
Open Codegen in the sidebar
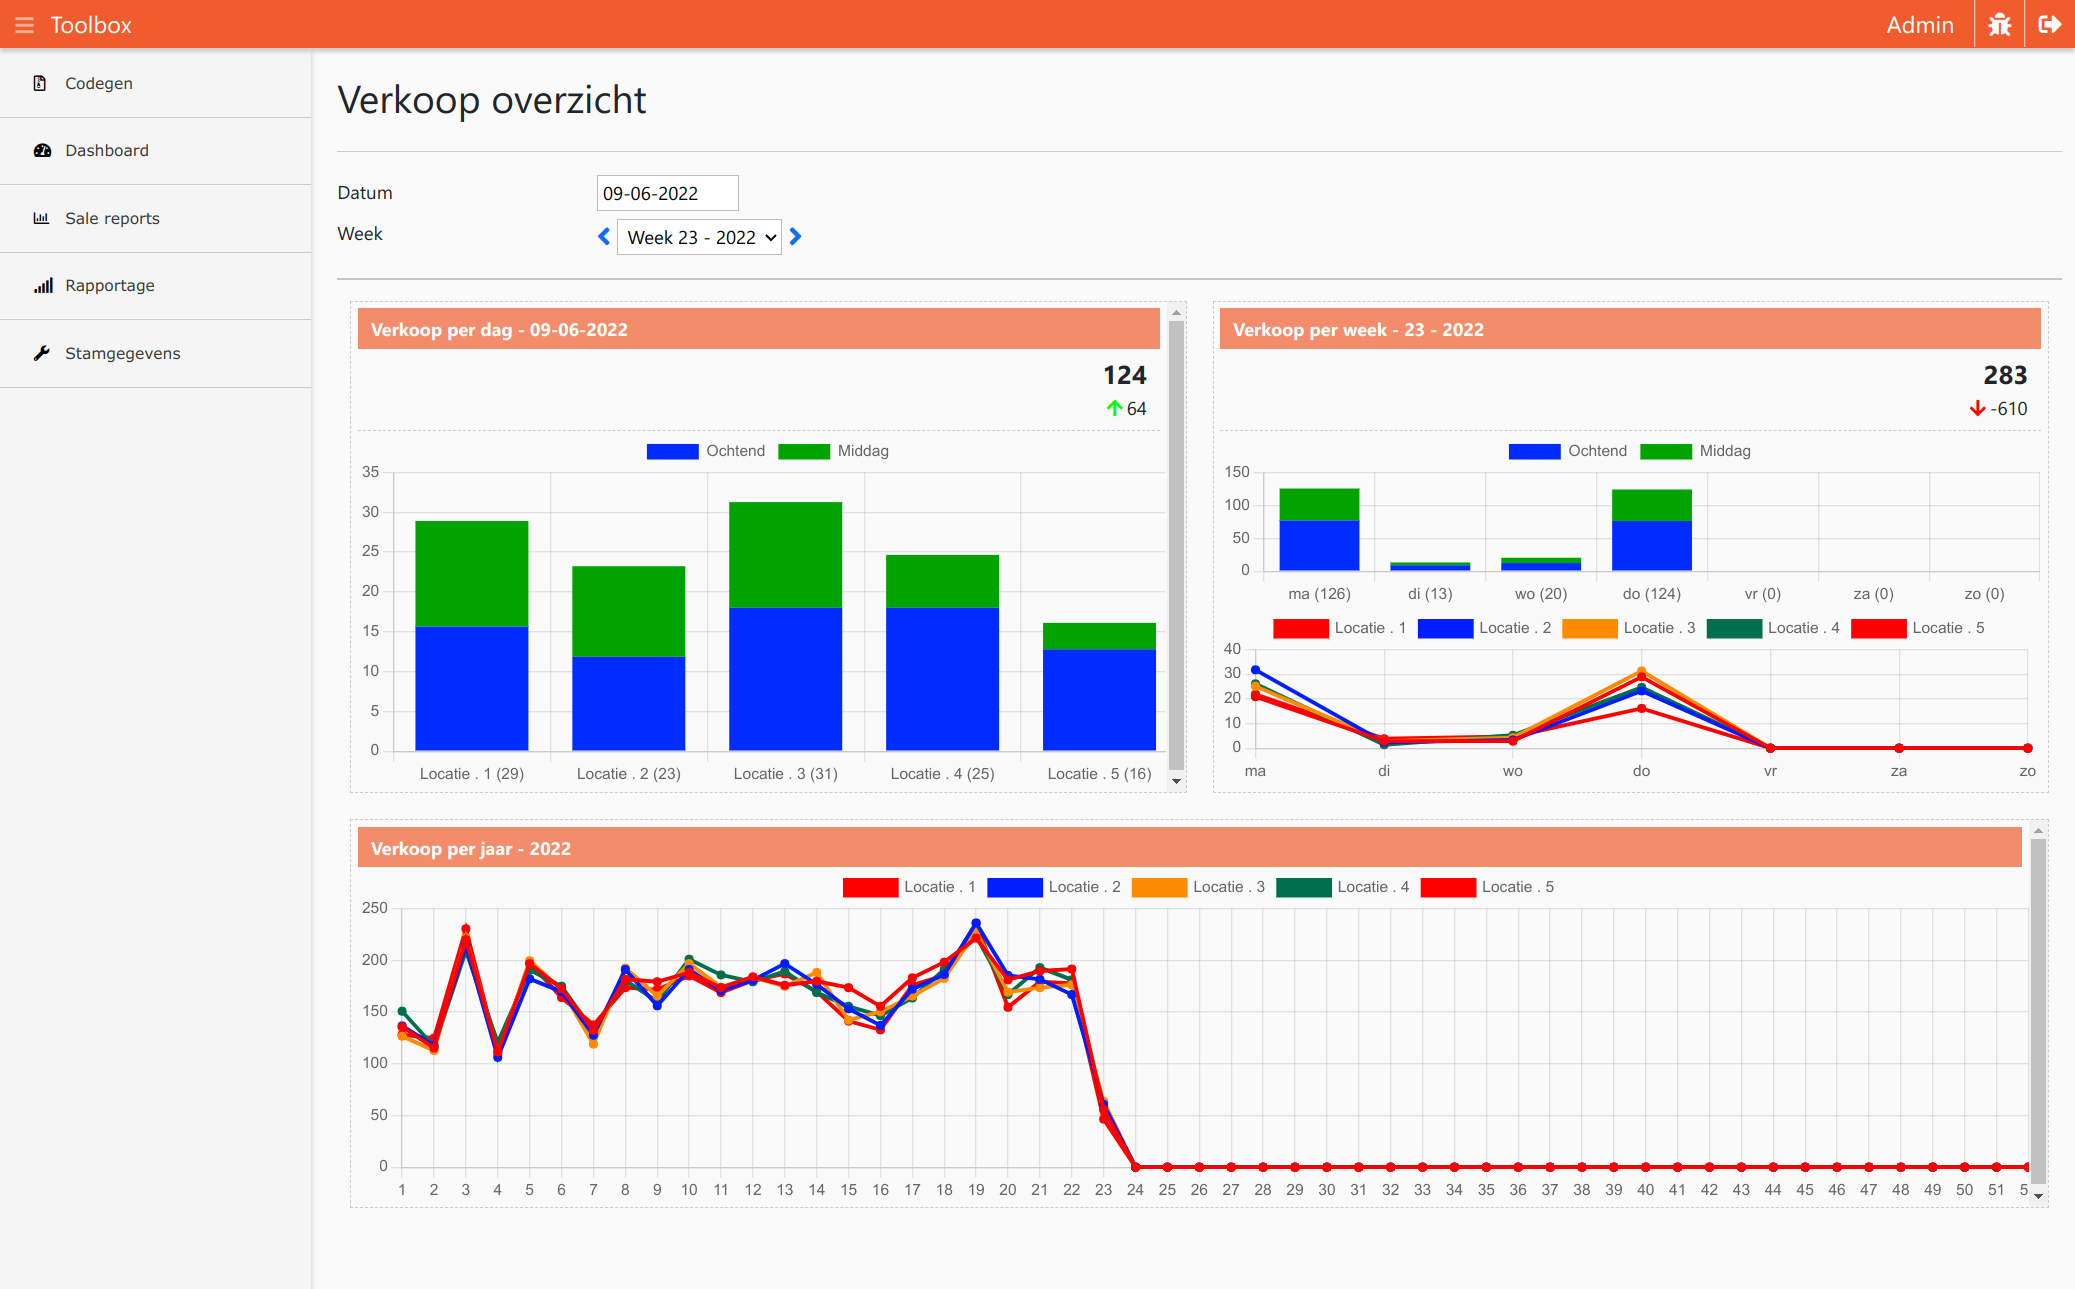coord(155,83)
